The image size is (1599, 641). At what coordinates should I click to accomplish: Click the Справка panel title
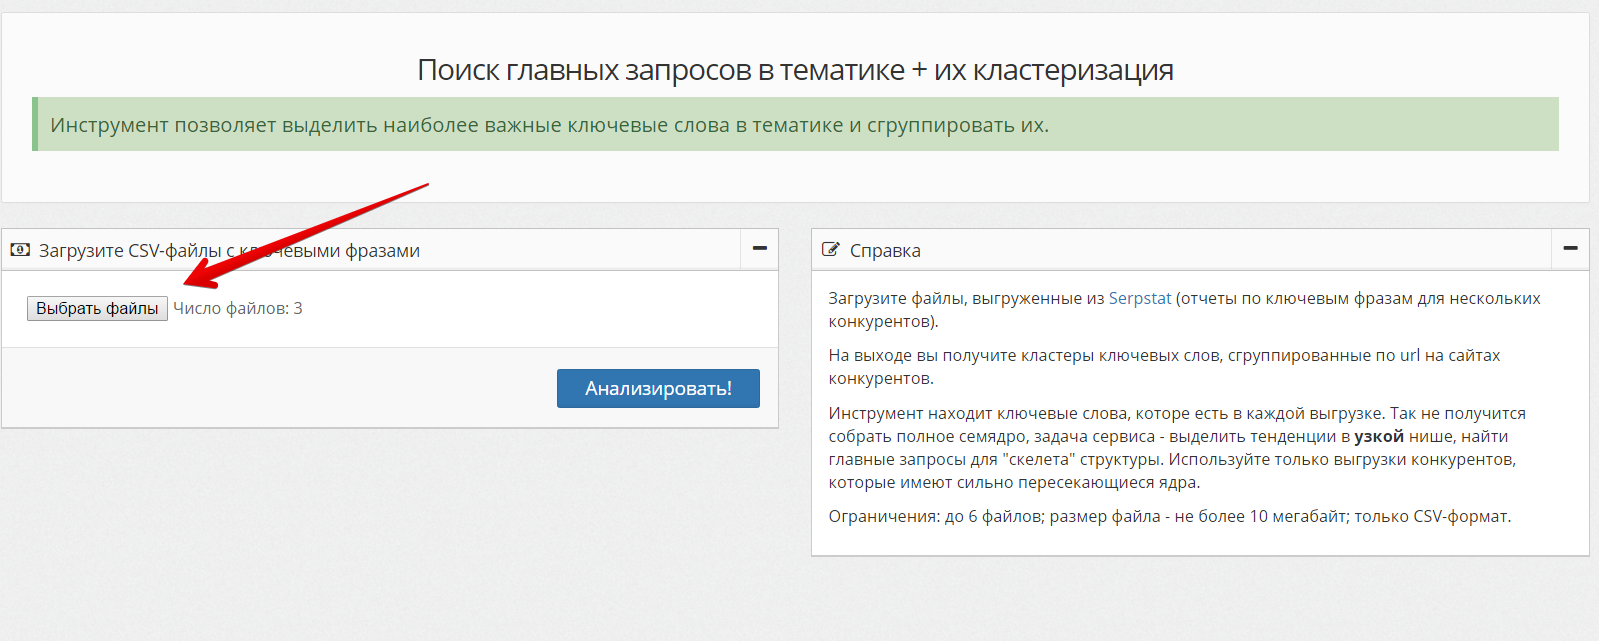(885, 251)
